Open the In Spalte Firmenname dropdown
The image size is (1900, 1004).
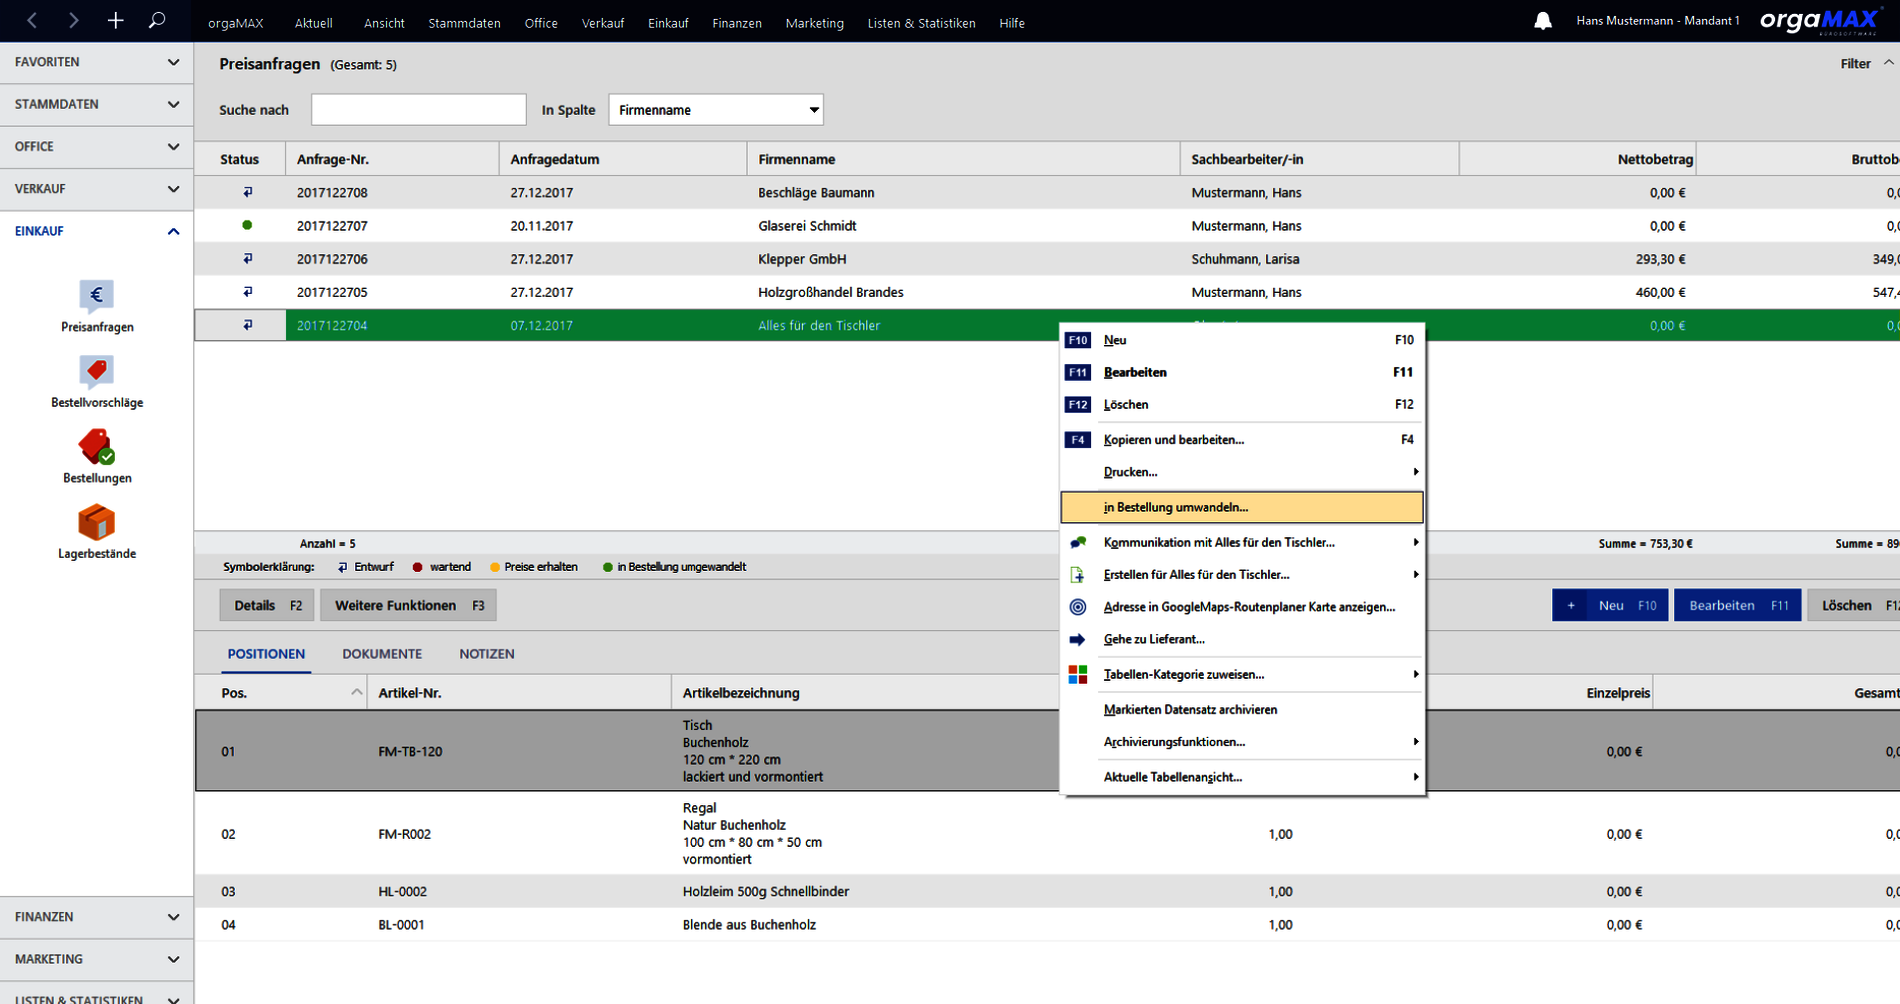tap(716, 110)
